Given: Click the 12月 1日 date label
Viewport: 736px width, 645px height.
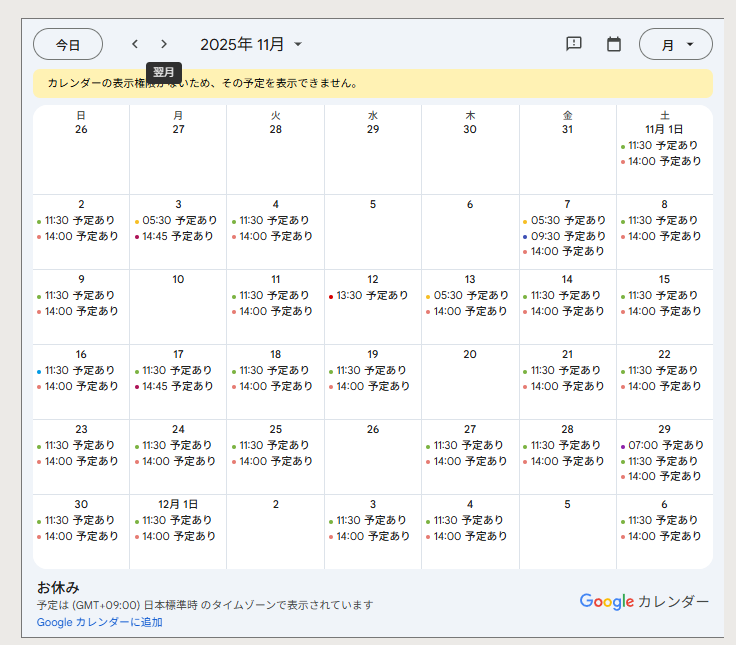Looking at the screenshot, I should (x=178, y=504).
